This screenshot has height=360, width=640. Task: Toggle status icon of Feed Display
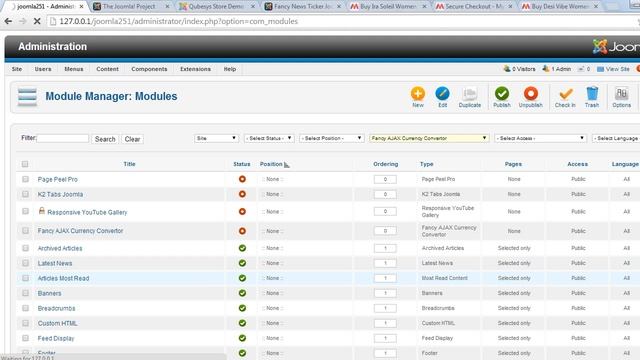242,338
